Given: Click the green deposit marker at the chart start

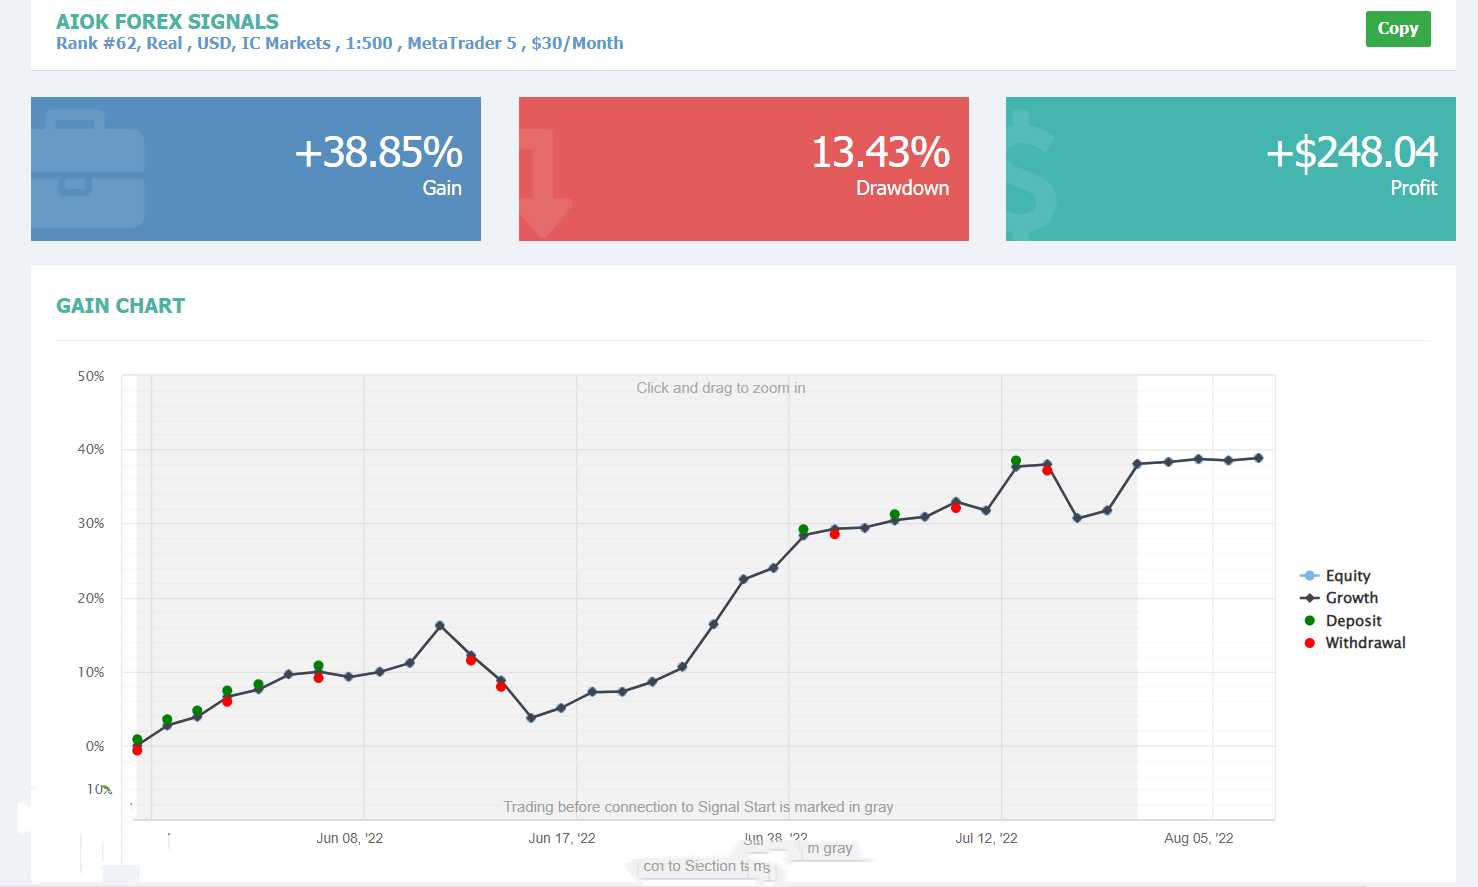Looking at the screenshot, I should tap(137, 740).
